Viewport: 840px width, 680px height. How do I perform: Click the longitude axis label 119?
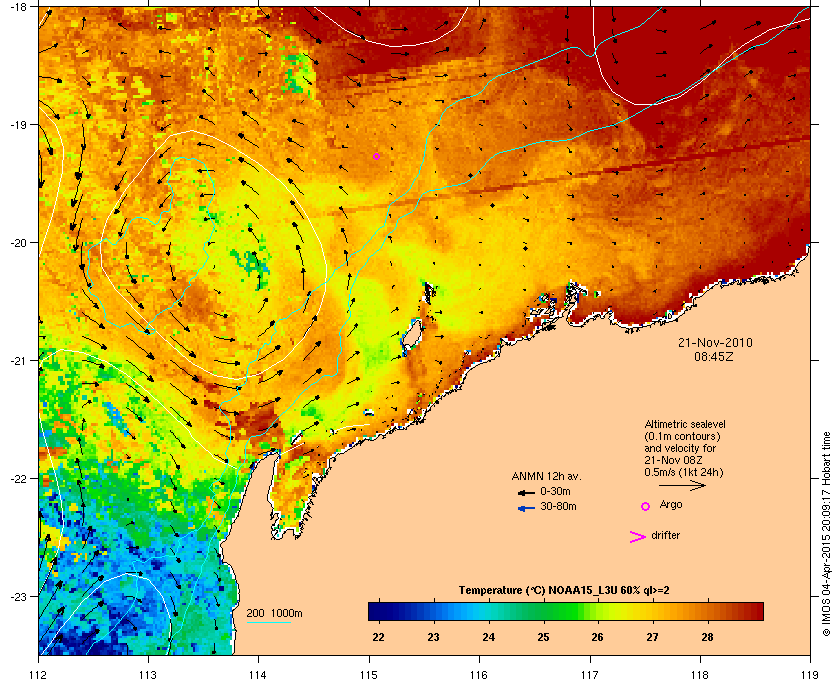[x=810, y=675]
